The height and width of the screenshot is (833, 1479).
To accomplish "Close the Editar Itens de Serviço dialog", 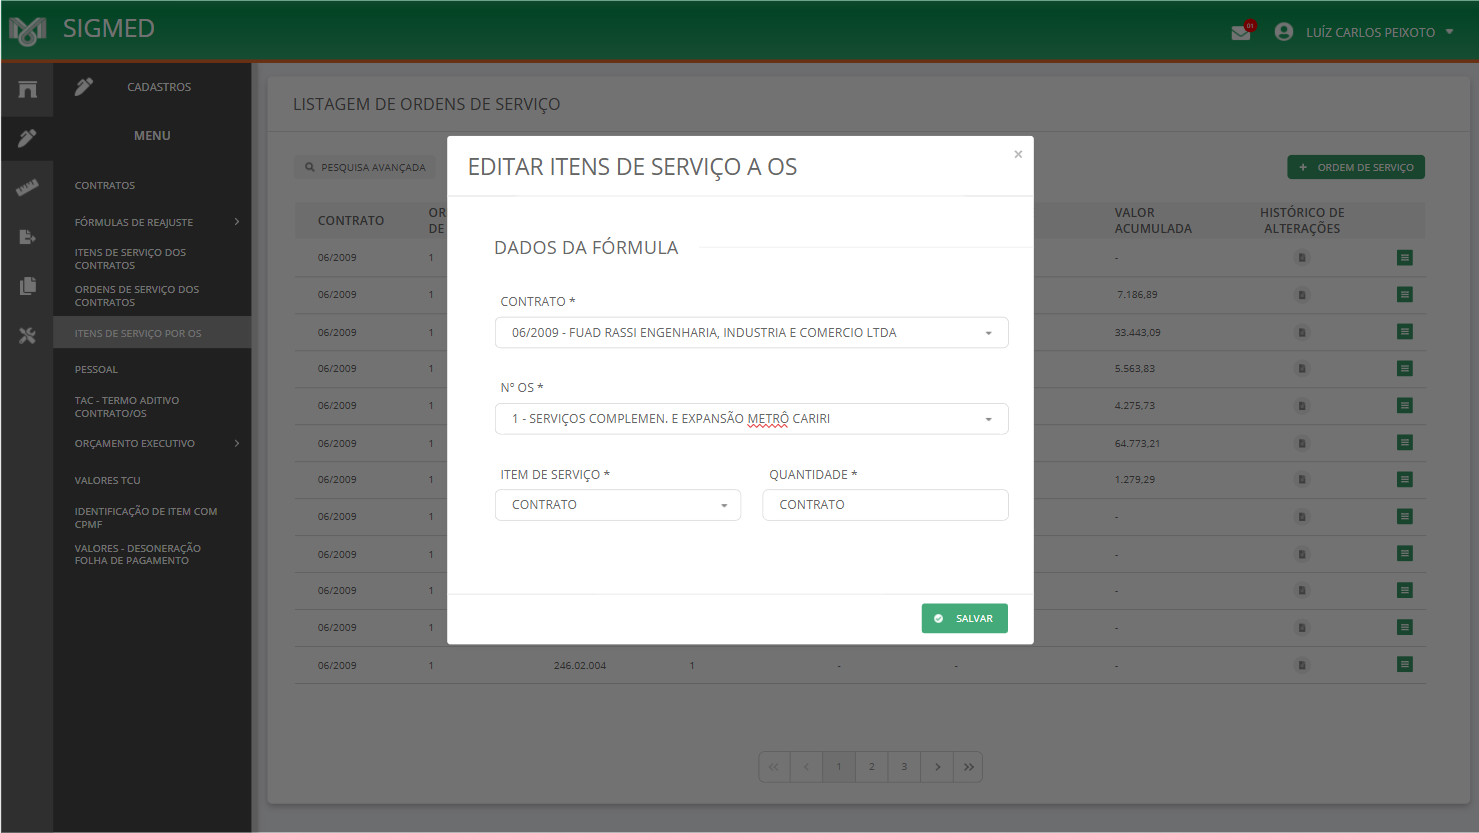I will (x=1018, y=154).
